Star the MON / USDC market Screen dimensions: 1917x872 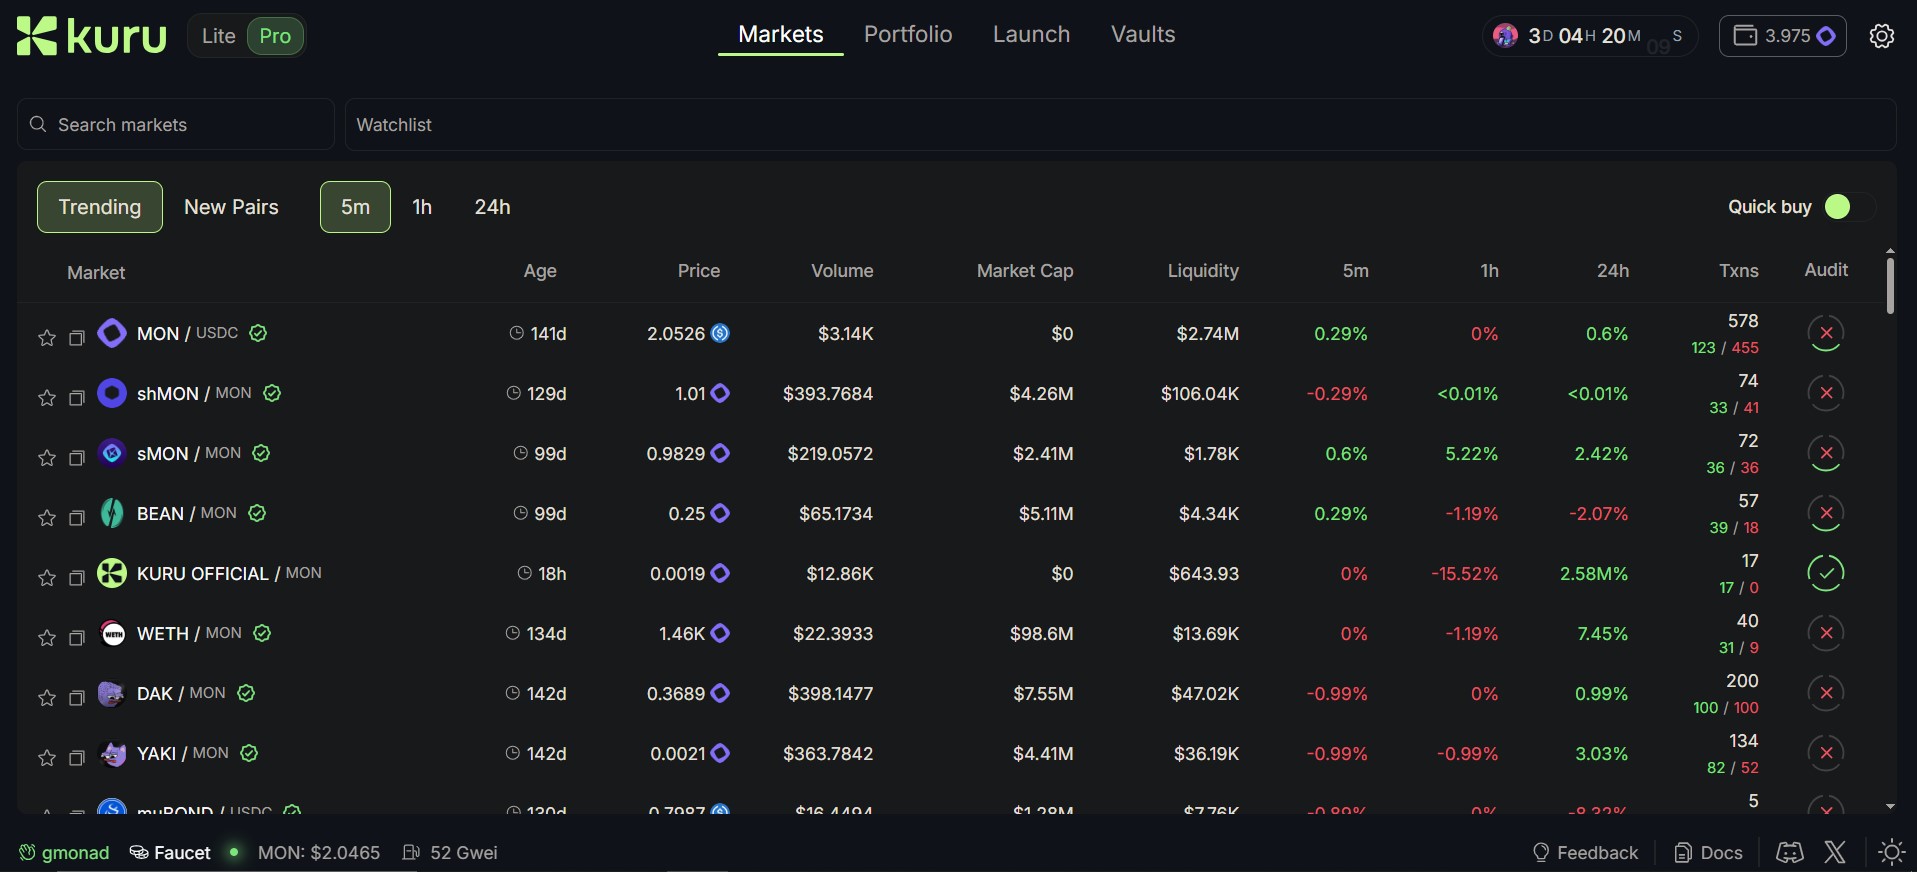(46, 338)
